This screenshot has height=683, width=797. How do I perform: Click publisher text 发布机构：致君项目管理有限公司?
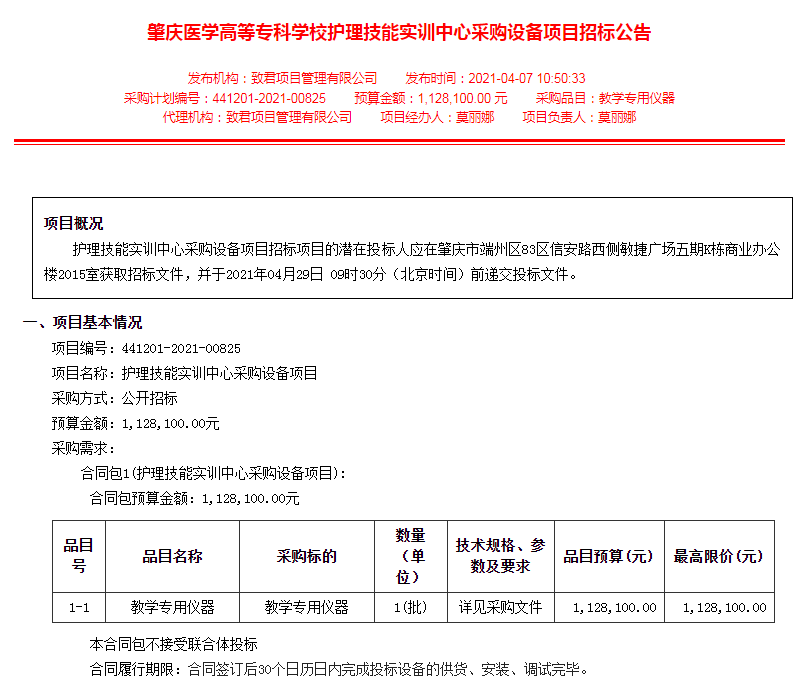(x=282, y=78)
